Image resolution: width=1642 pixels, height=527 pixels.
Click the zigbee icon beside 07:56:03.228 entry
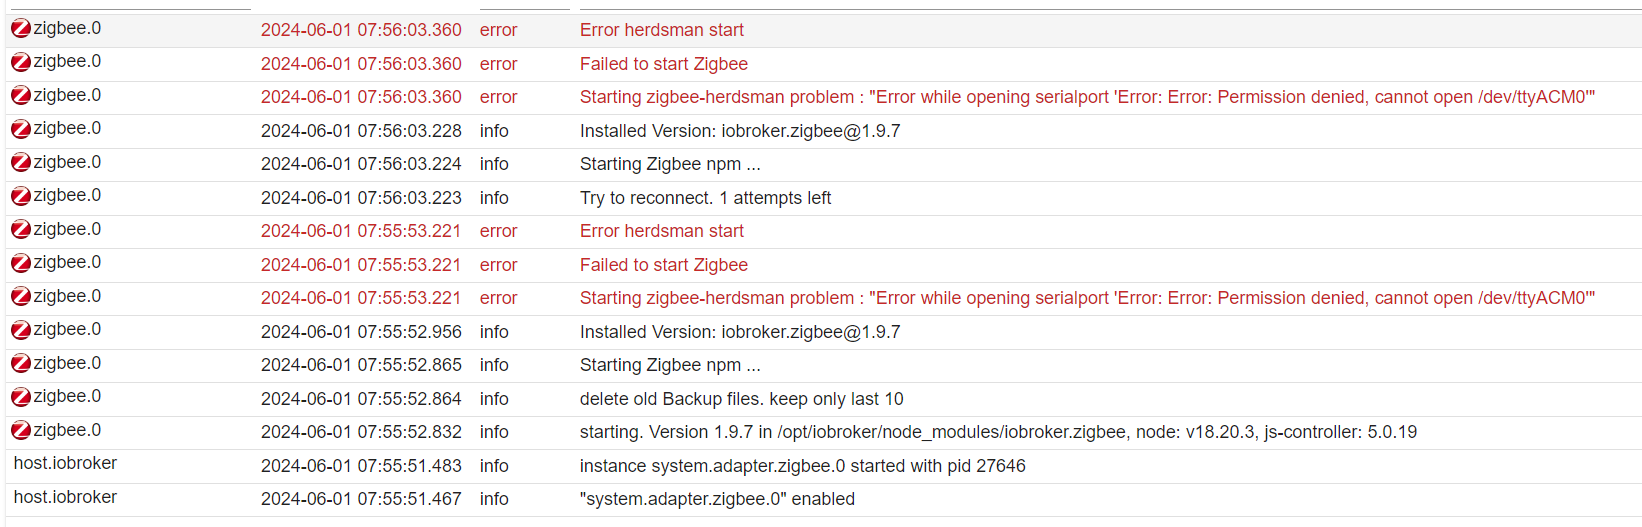[21, 129]
